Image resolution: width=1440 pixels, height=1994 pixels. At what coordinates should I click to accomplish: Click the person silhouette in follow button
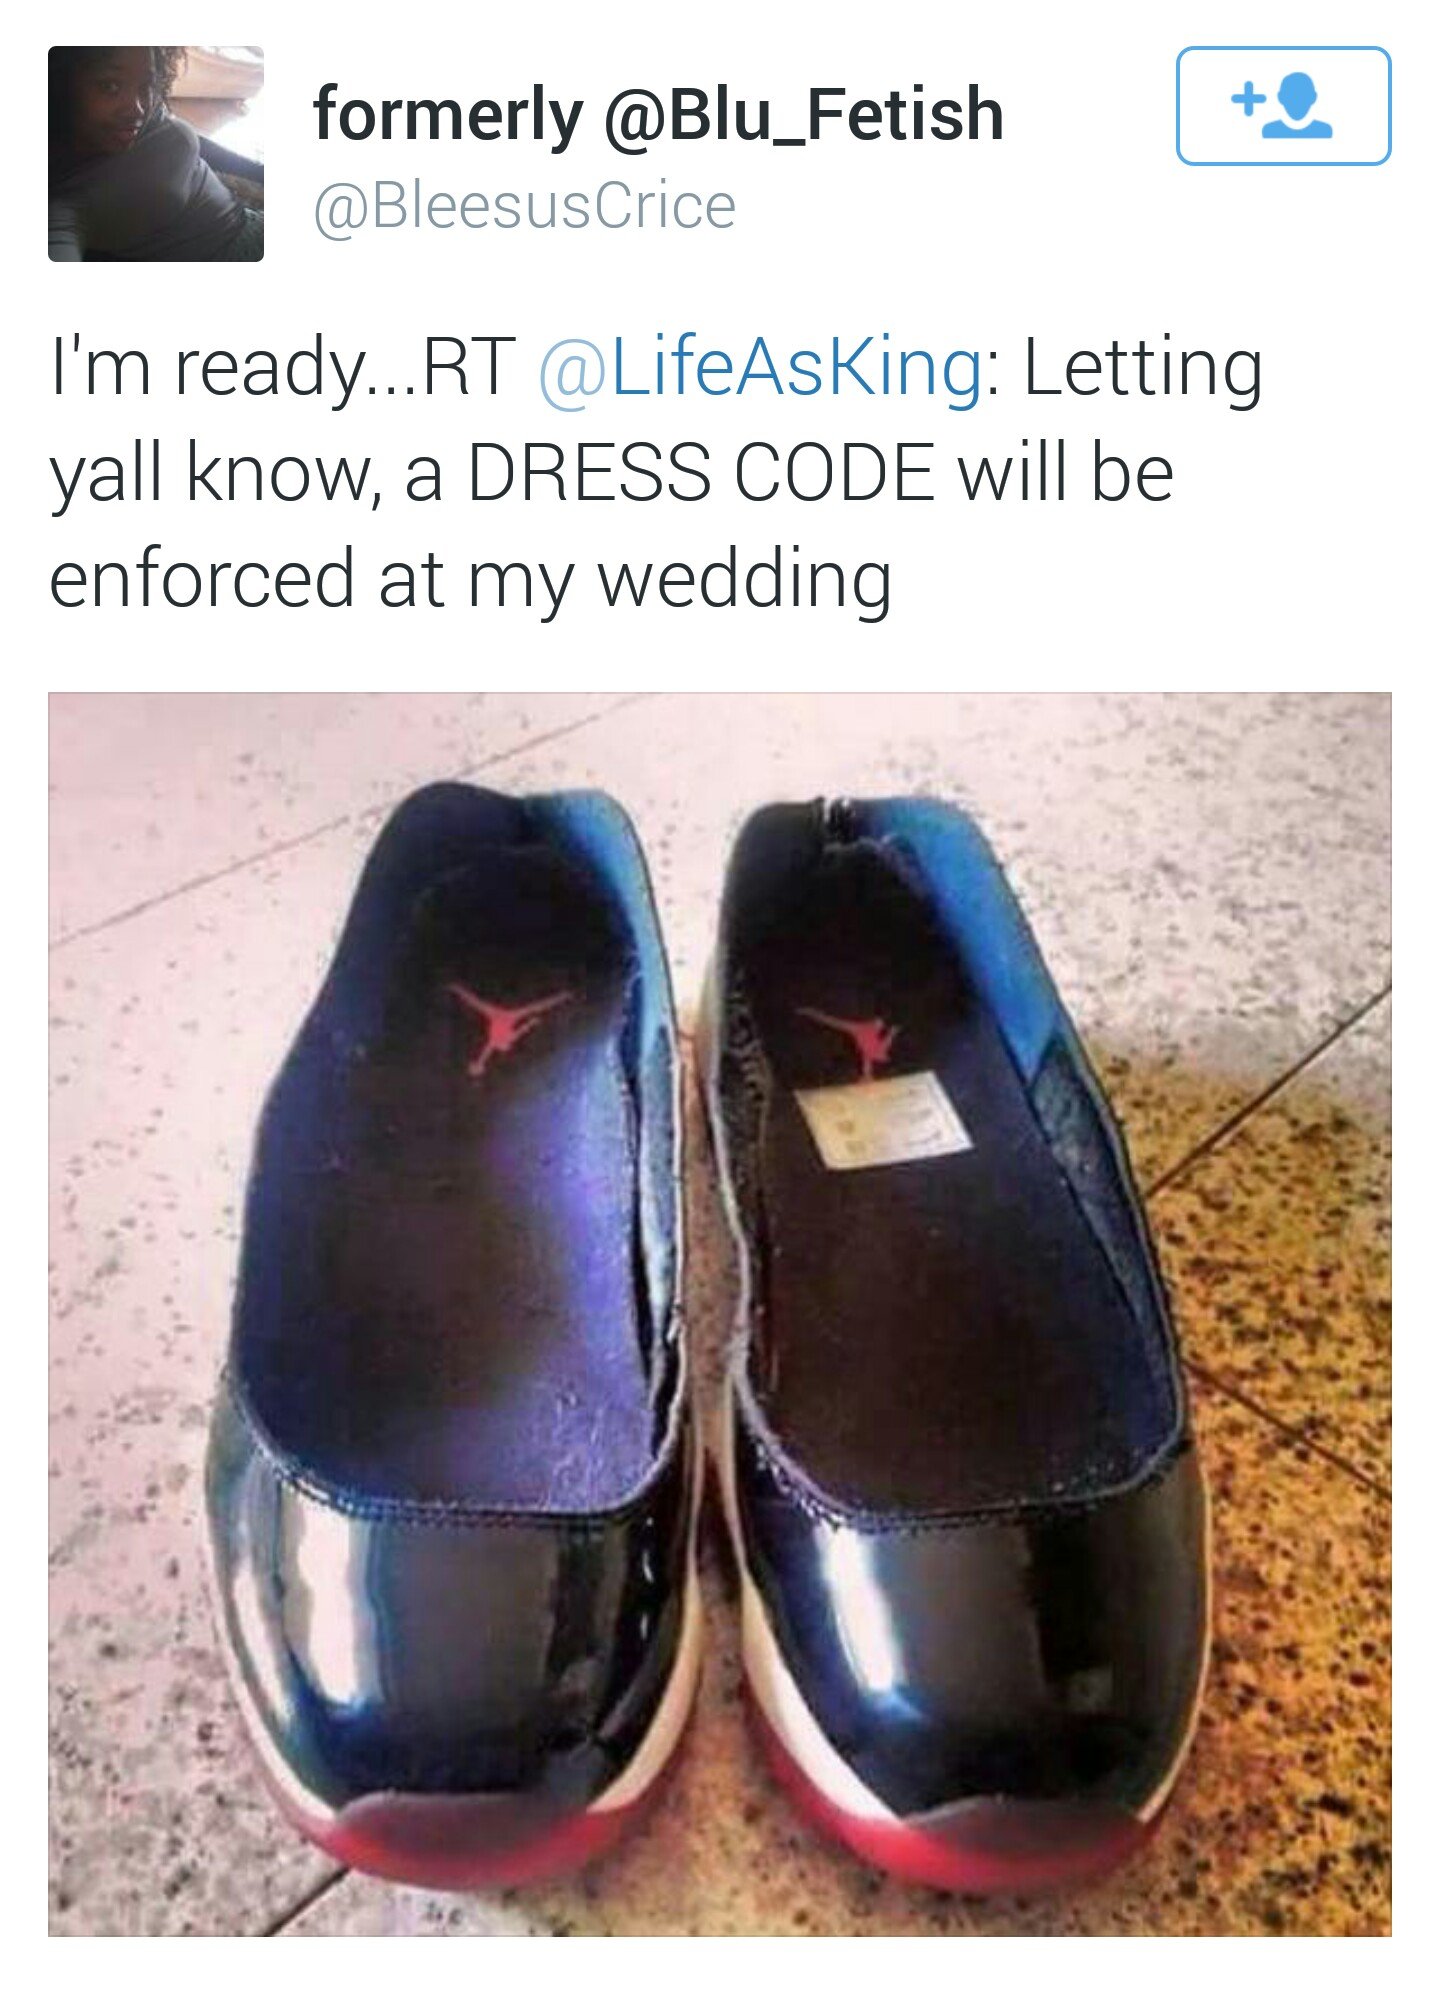click(x=1297, y=108)
